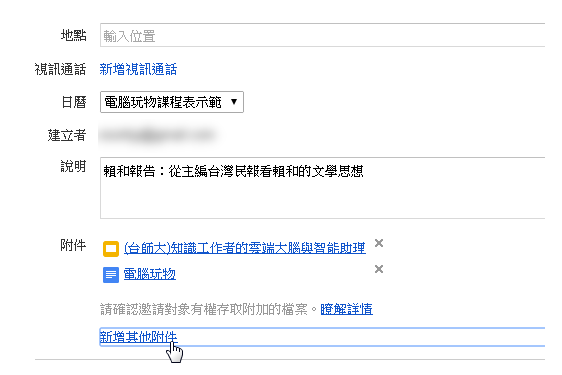Image resolution: width=562 pixels, height=375 pixels.
Task: Follow the 瞭解詳情 learn more link
Action: [347, 309]
